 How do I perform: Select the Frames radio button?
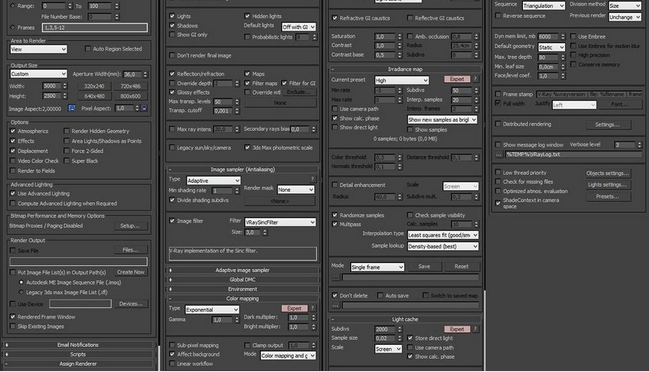point(12,28)
